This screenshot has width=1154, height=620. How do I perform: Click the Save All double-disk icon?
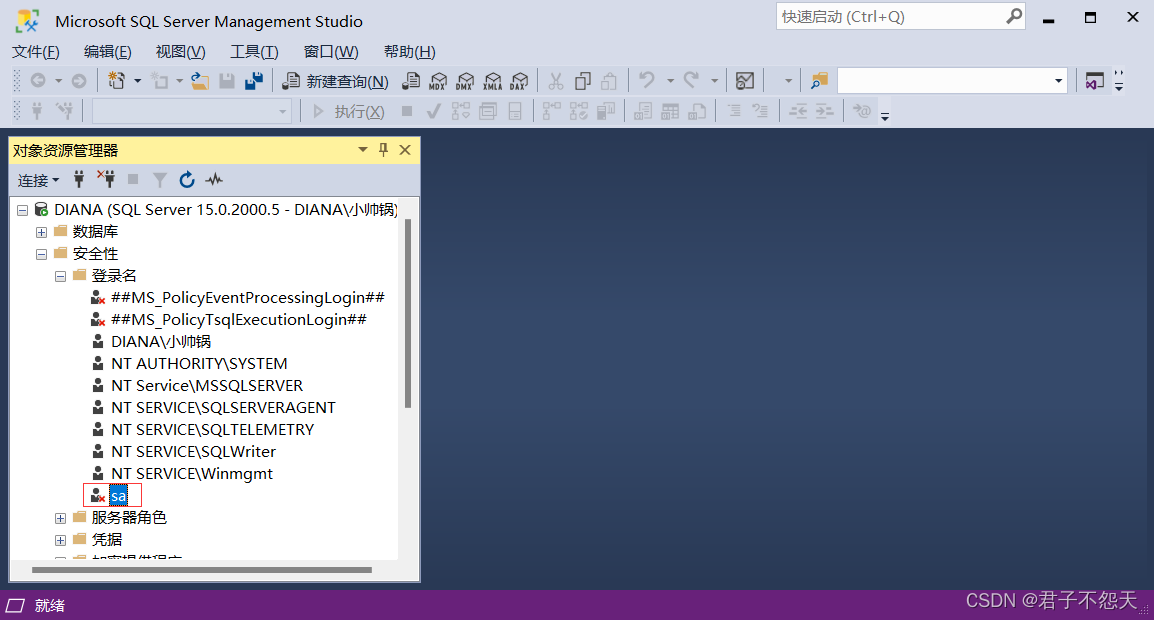click(x=254, y=80)
